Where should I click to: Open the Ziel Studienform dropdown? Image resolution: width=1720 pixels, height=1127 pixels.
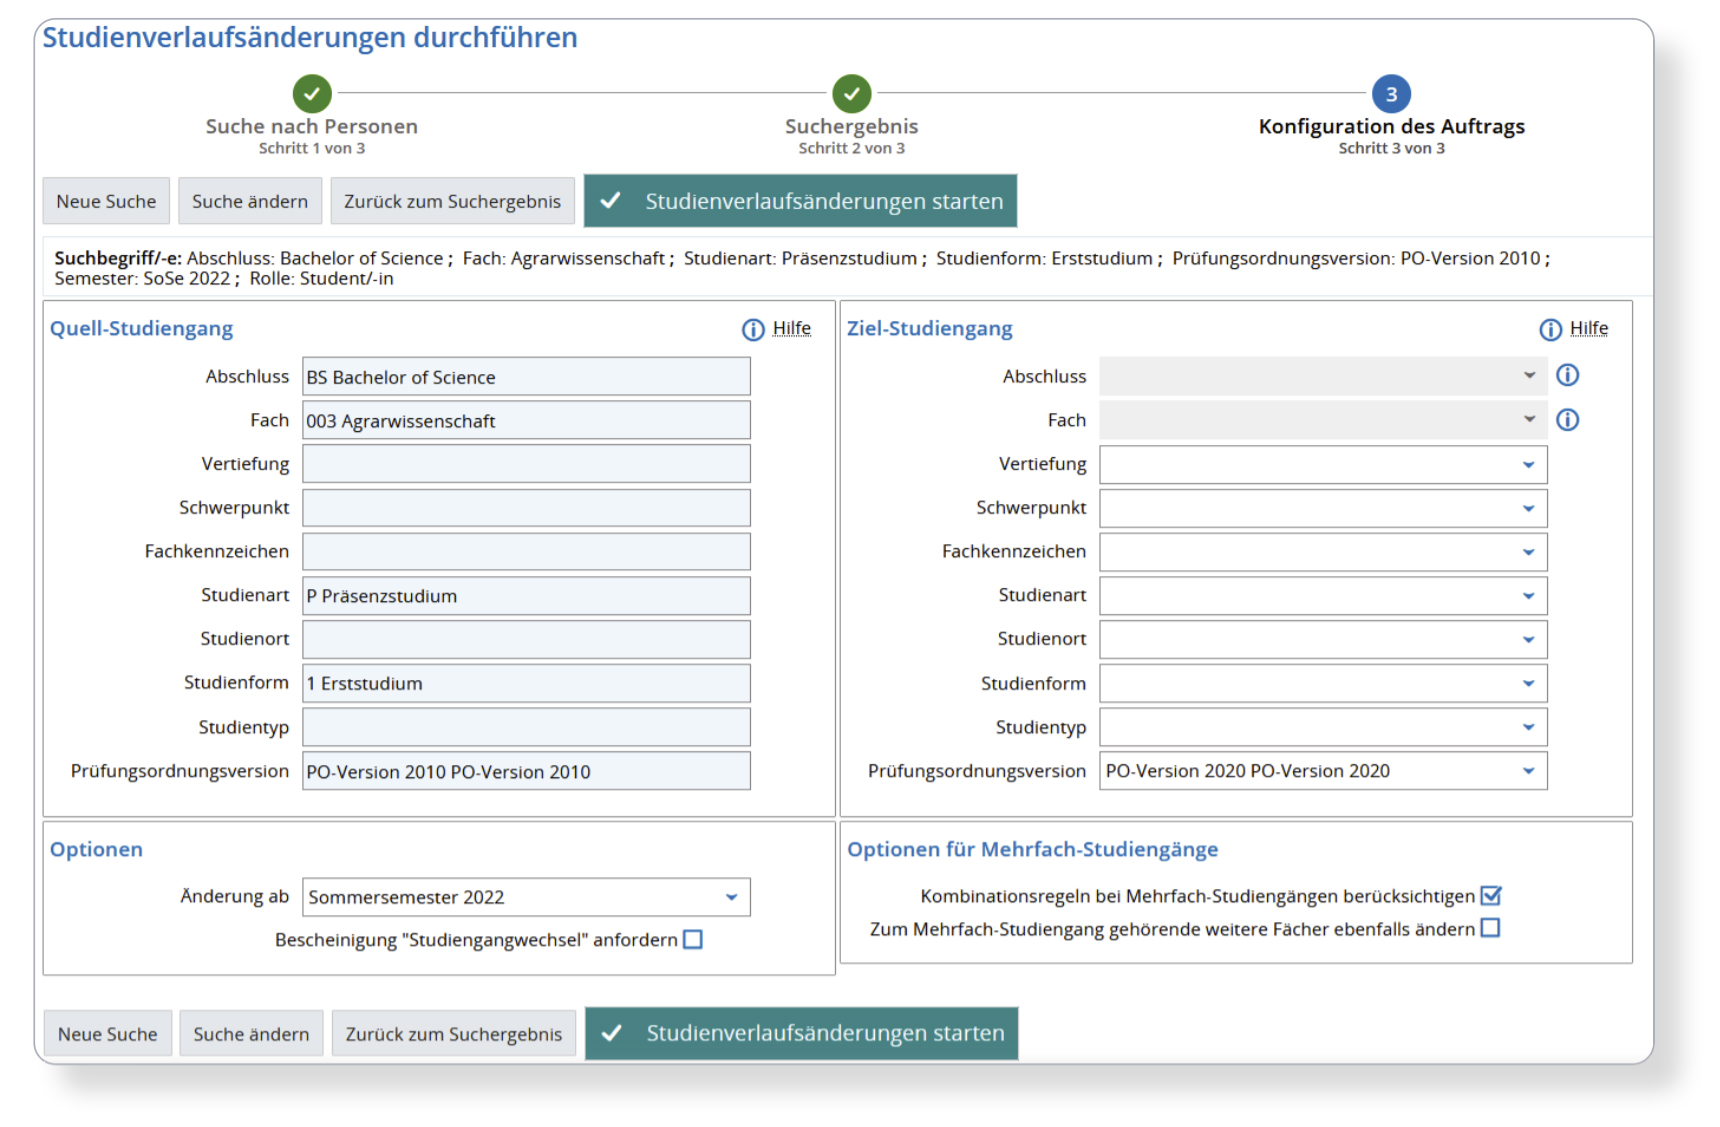(1323, 683)
